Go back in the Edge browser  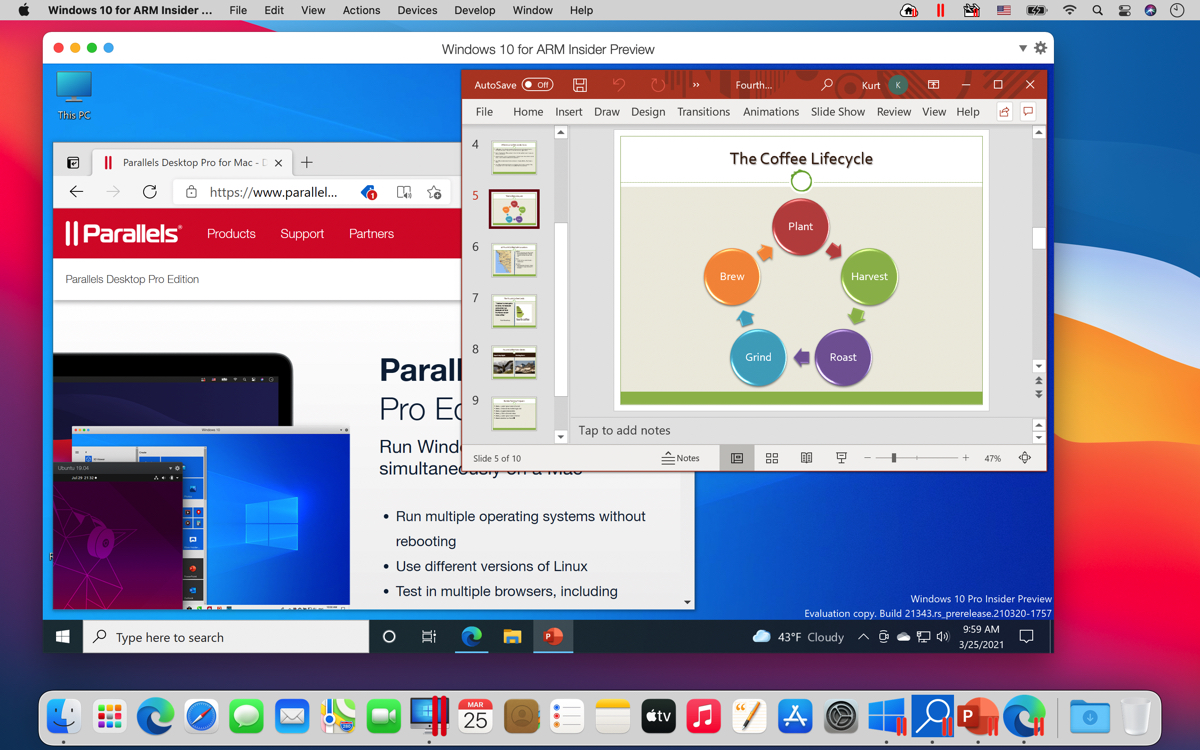click(x=76, y=192)
